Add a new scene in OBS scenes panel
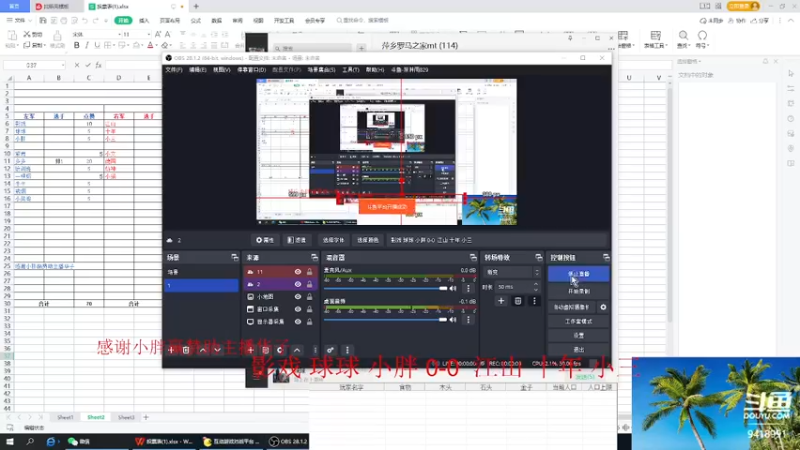Screen dimensions: 800x450 171,350
